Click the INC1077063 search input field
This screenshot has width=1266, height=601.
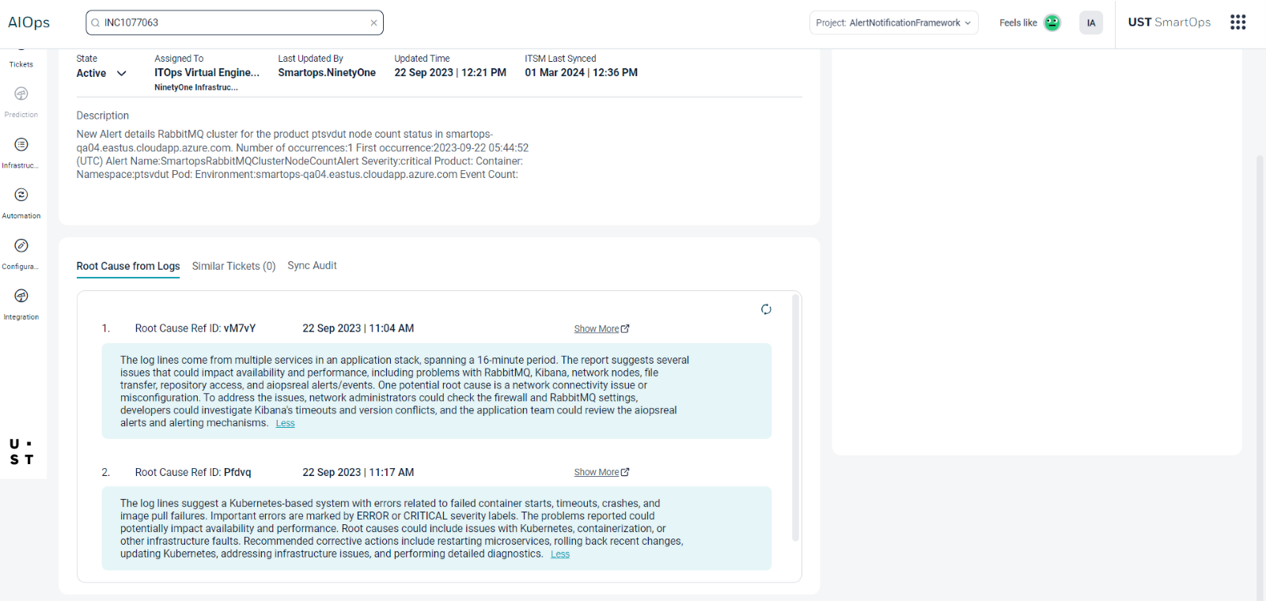click(230, 22)
